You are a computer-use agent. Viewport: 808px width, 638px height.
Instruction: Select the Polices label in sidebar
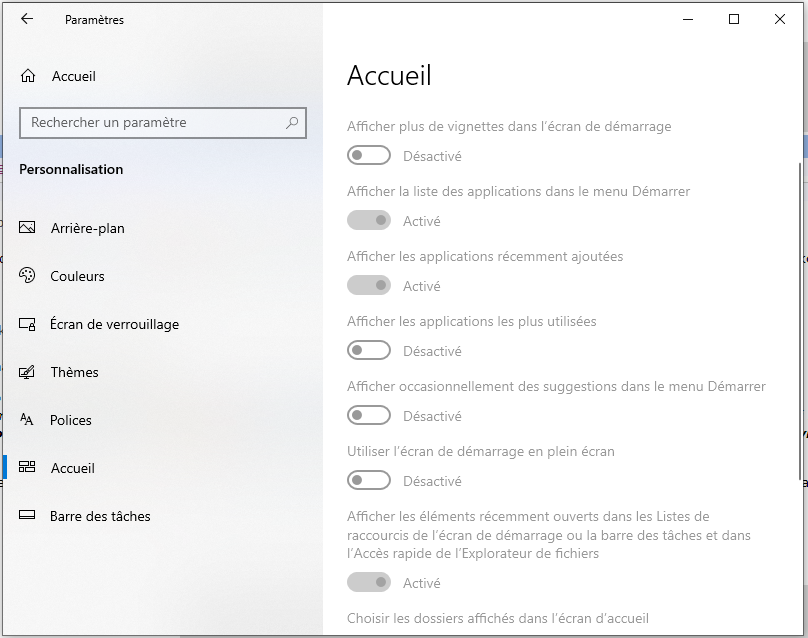coord(71,420)
